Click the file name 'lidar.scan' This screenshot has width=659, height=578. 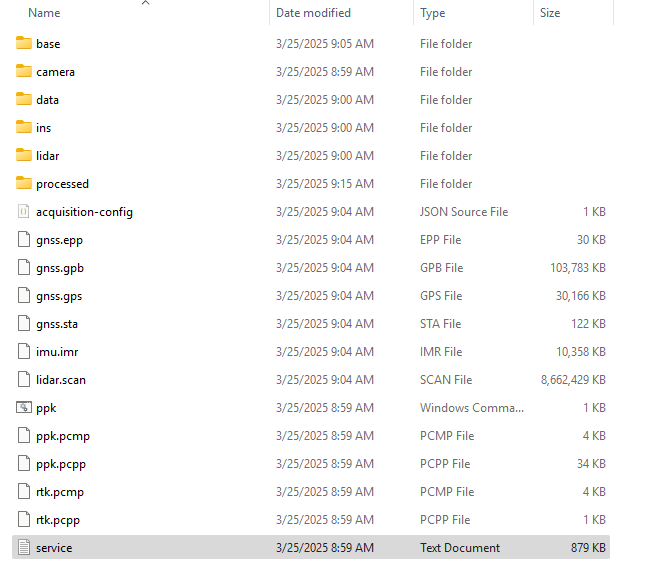61,380
